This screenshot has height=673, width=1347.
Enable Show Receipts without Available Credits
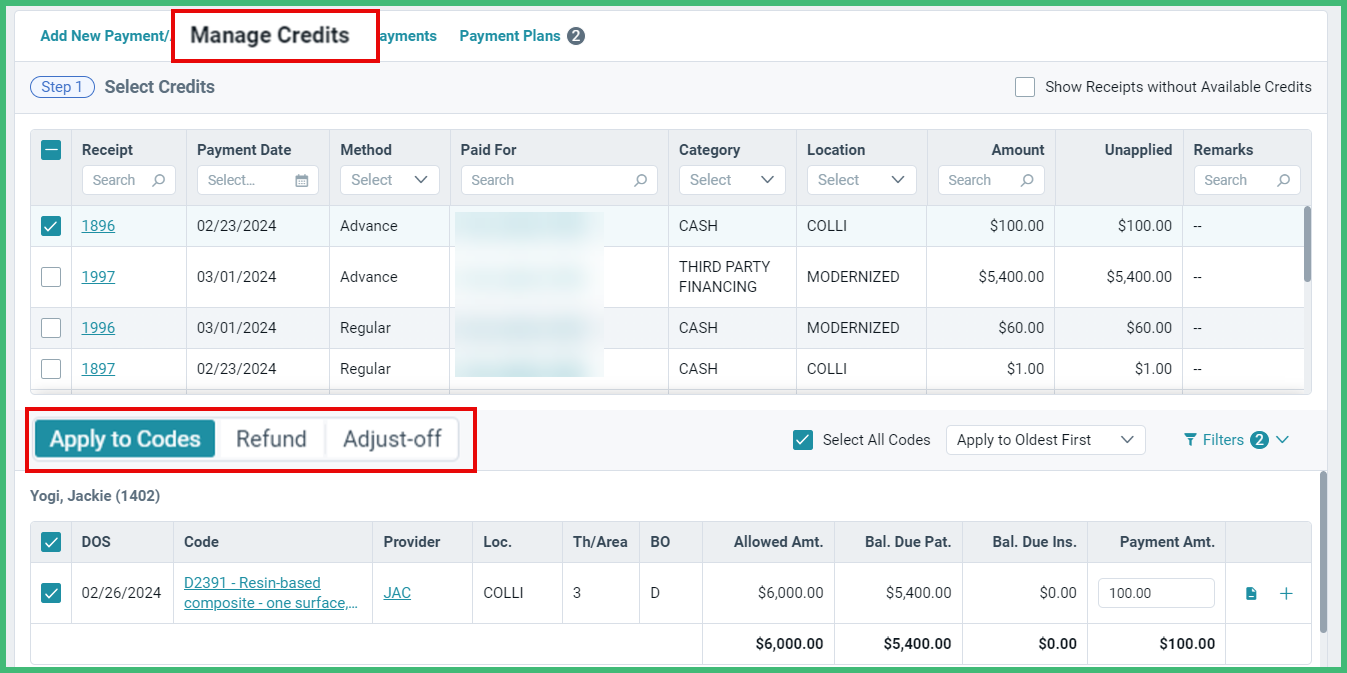pos(1024,87)
